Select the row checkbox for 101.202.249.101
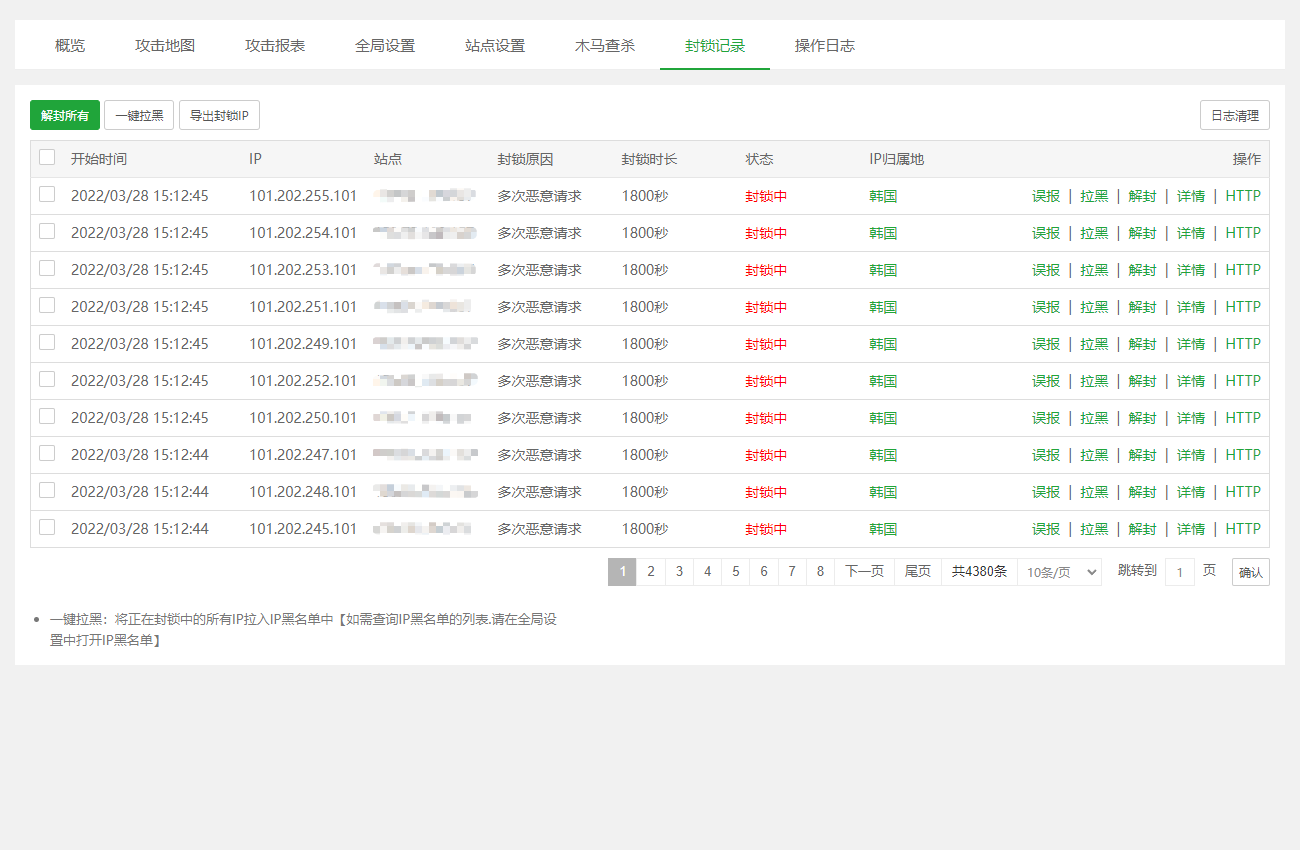 coord(47,343)
